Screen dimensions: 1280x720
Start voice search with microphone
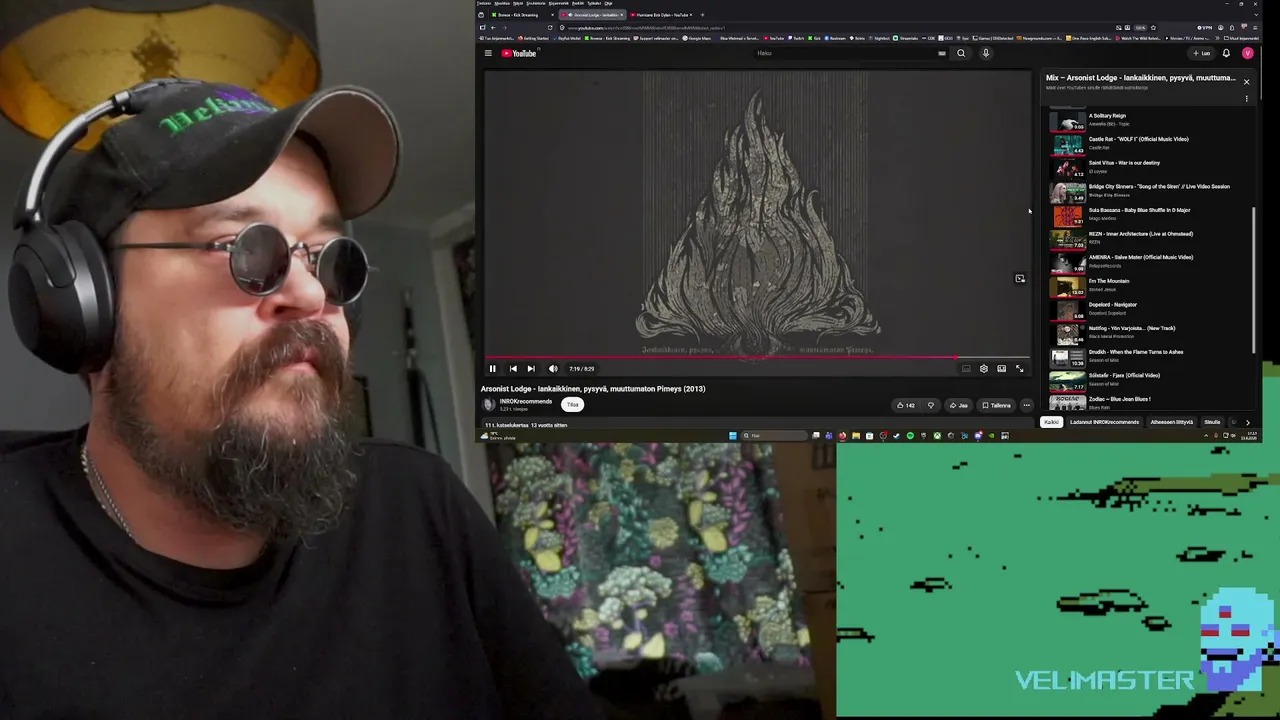pyautogui.click(x=986, y=53)
